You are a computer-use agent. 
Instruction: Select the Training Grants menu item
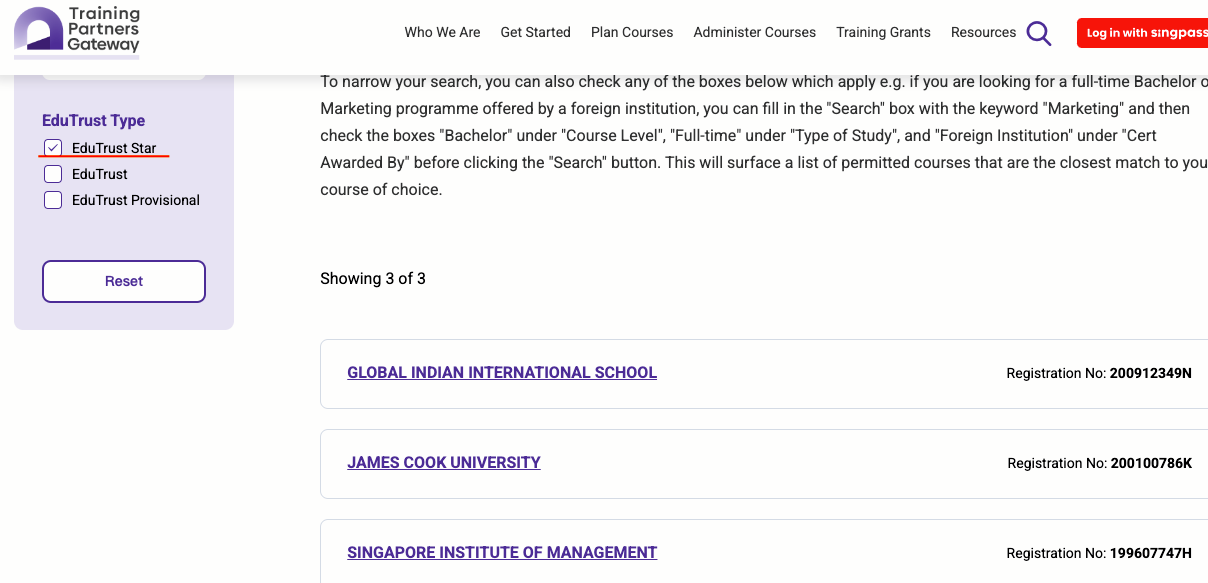coord(883,32)
